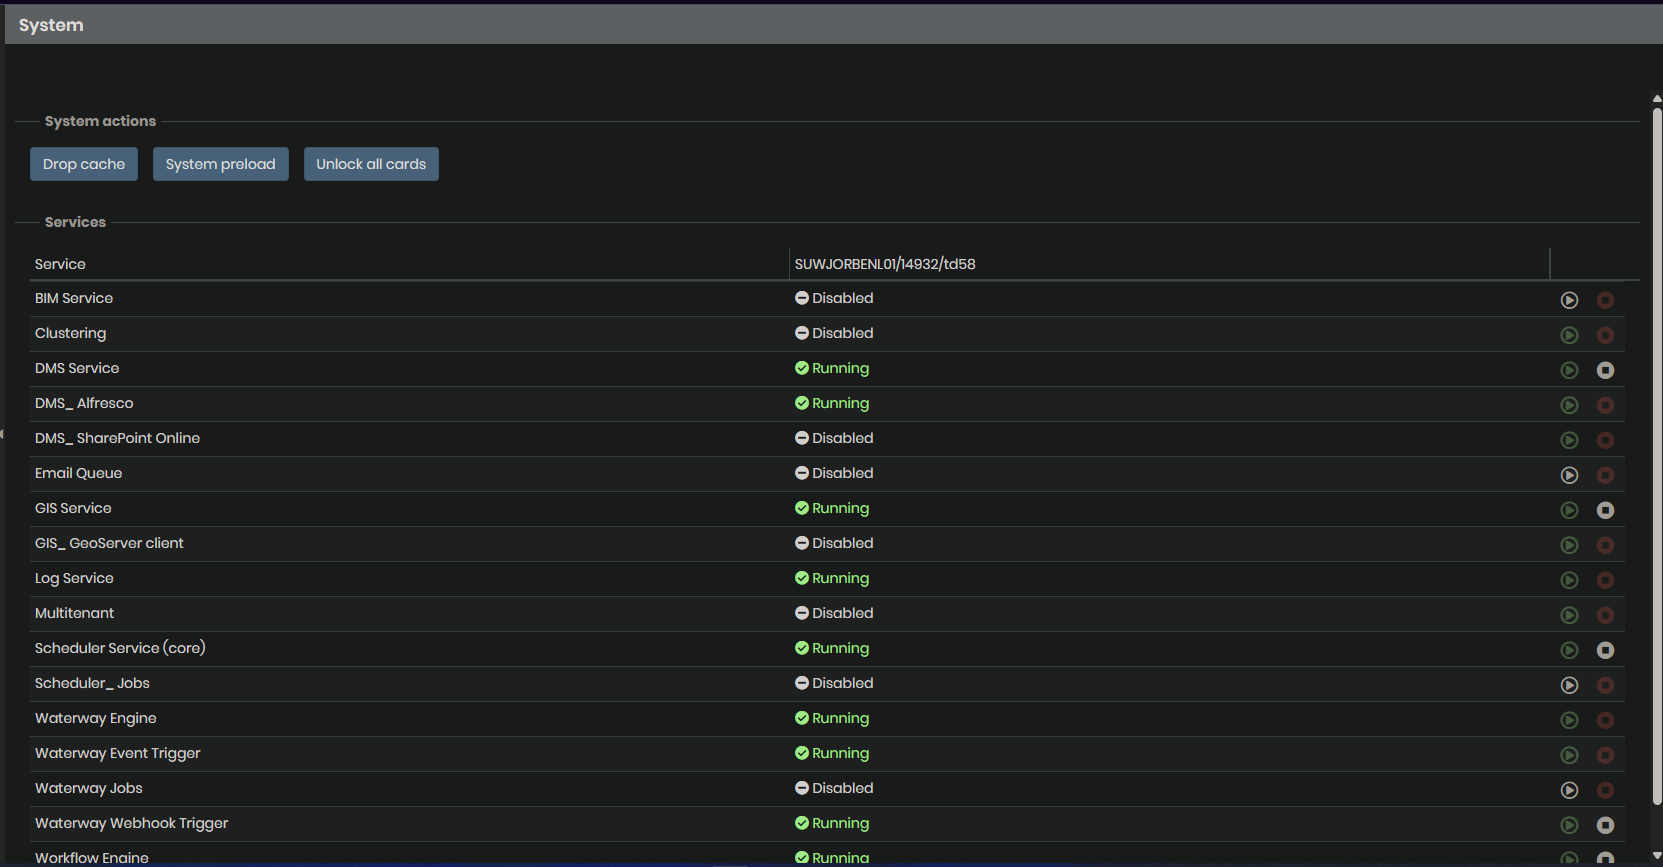Expand the collapsed left side panel

point(3,434)
